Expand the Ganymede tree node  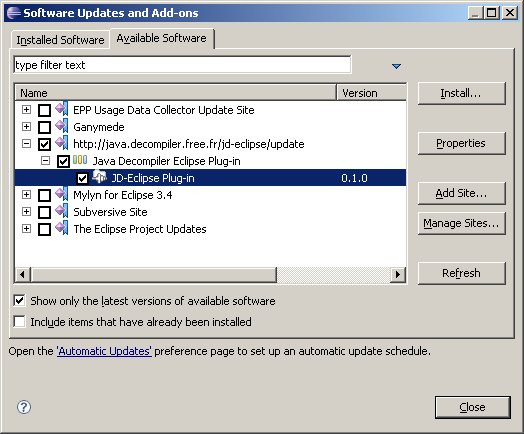tap(26, 127)
